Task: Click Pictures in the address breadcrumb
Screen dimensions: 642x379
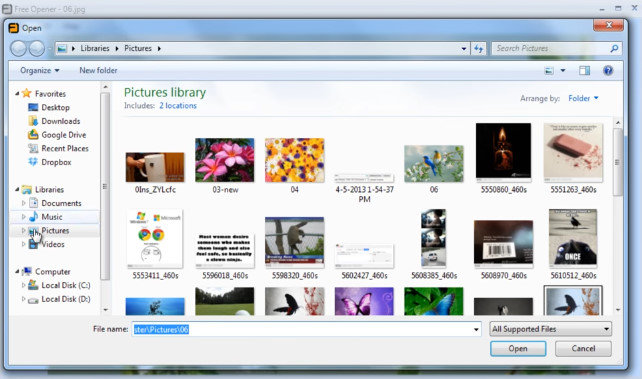Action: pyautogui.click(x=138, y=48)
